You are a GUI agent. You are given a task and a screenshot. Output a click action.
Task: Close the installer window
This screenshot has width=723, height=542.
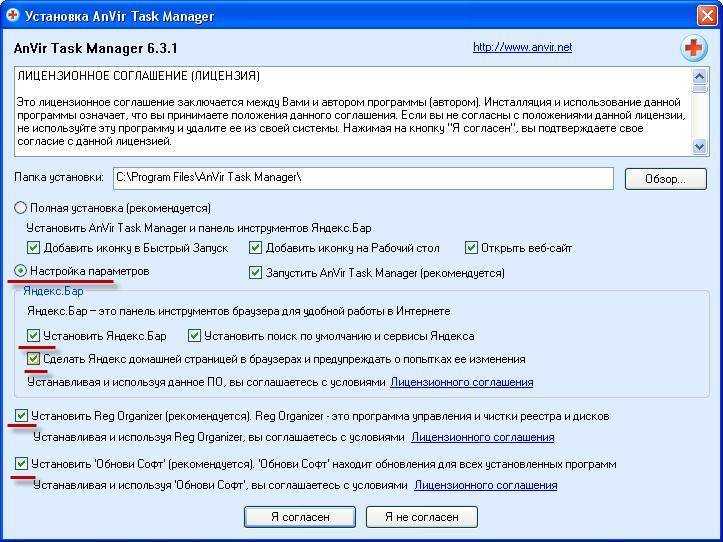(707, 16)
